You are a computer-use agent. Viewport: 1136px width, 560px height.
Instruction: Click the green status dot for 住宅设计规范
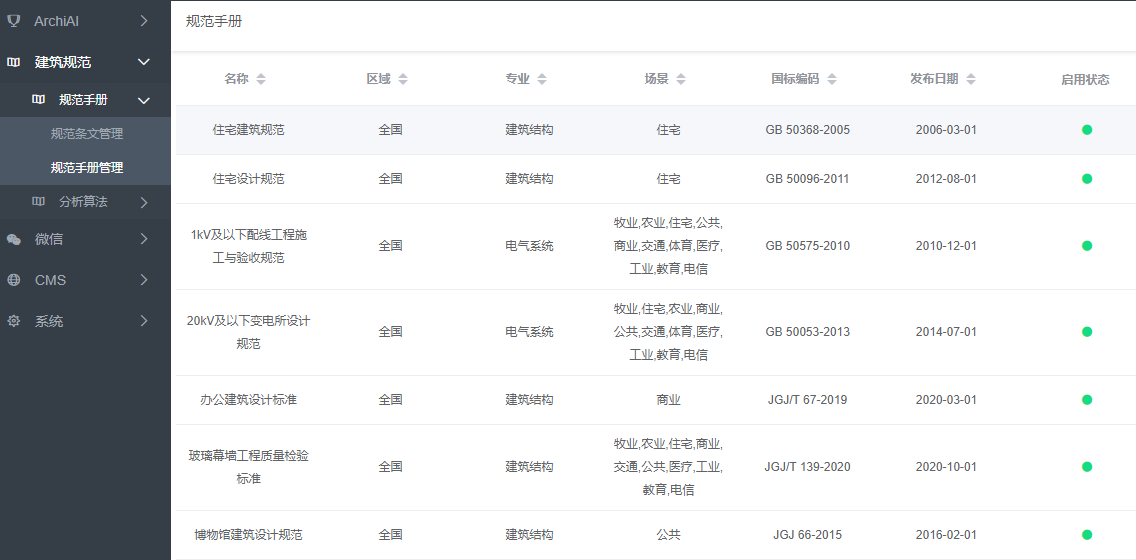(x=1086, y=179)
